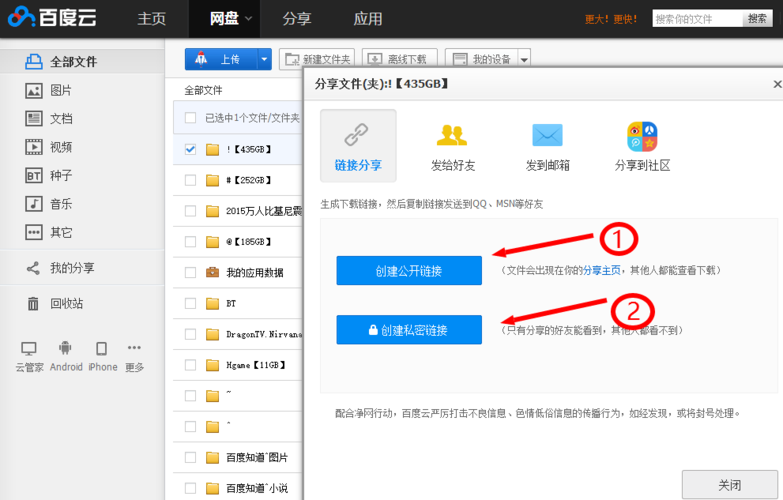Toggle the select-all files checkbox
783x500 pixels.
[x=190, y=118]
